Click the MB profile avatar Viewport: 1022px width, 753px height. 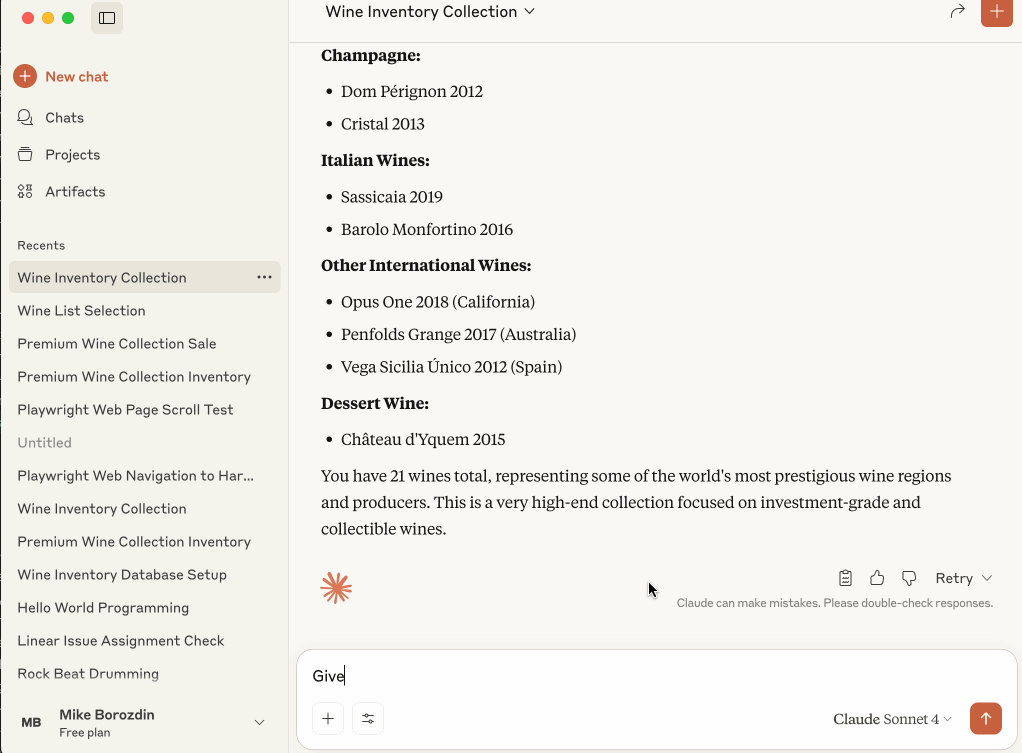pos(31,722)
